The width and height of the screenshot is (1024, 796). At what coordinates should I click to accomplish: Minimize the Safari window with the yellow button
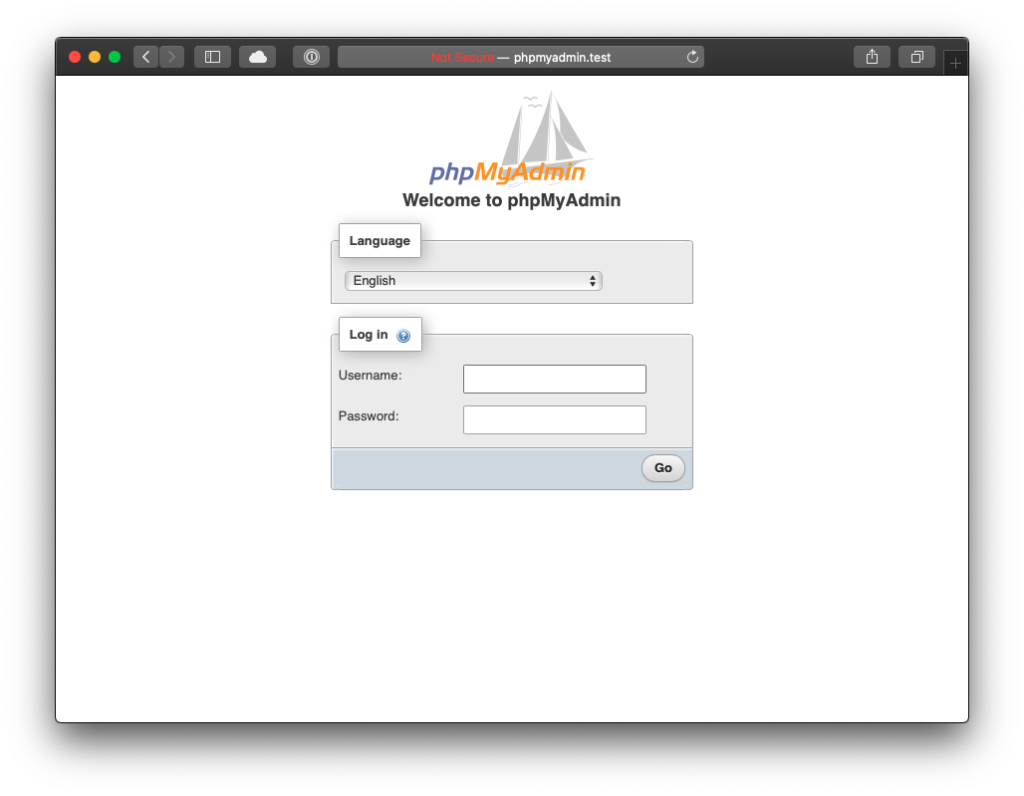(95, 57)
